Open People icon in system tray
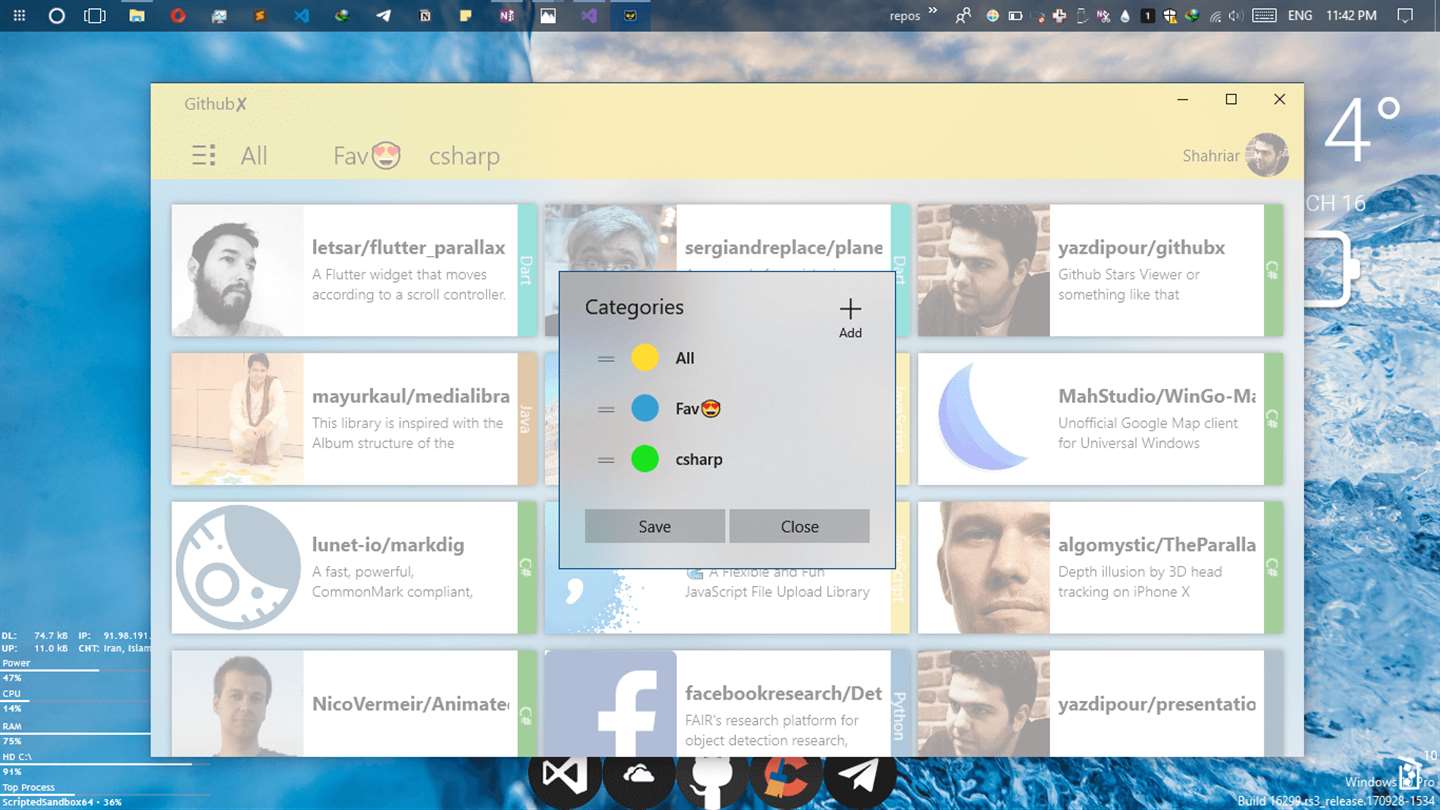This screenshot has height=810, width=1440. click(963, 15)
